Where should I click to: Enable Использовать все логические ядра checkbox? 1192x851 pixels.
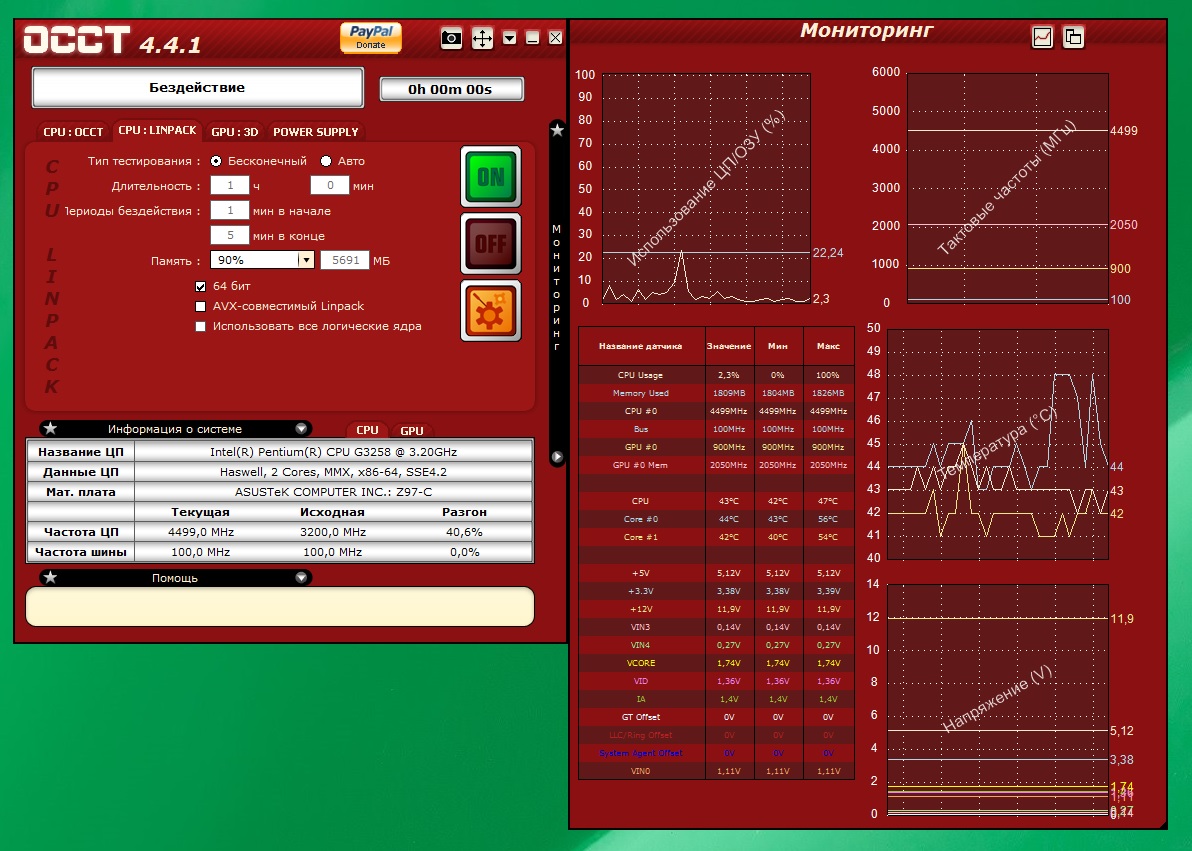[x=201, y=326]
